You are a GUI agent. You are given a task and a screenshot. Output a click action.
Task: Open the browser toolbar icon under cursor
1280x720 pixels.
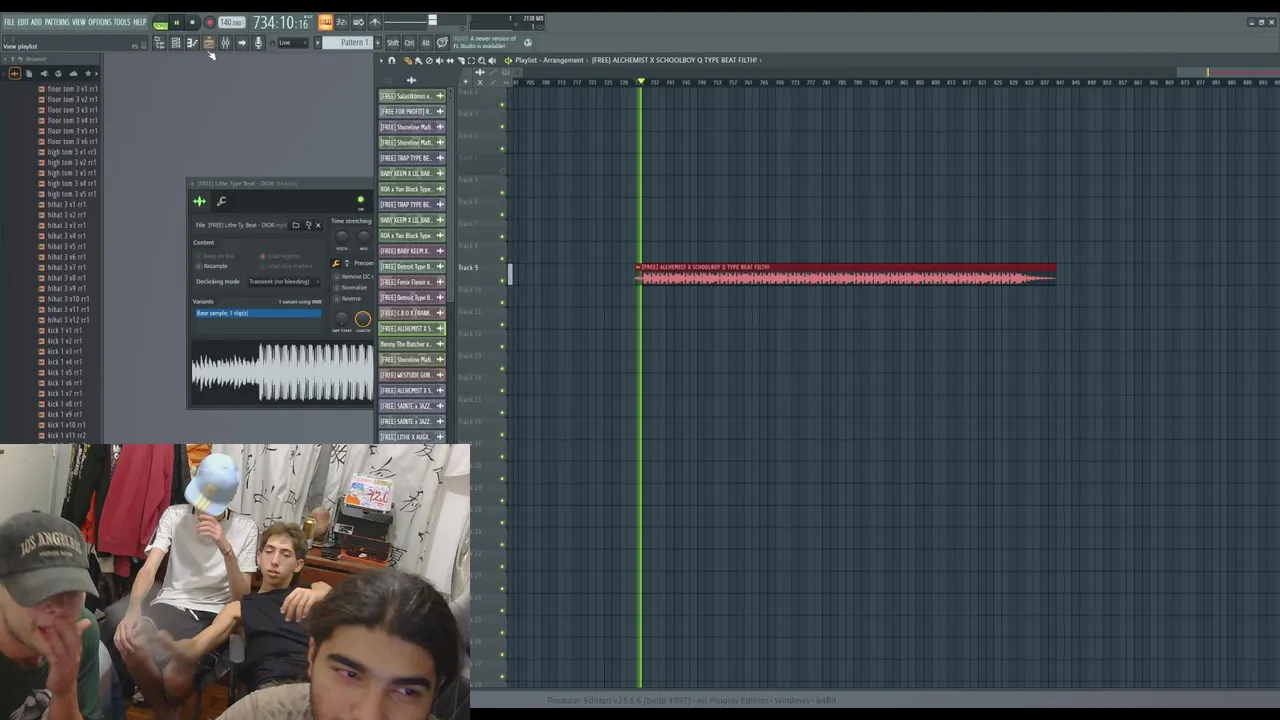pyautogui.click(x=209, y=43)
